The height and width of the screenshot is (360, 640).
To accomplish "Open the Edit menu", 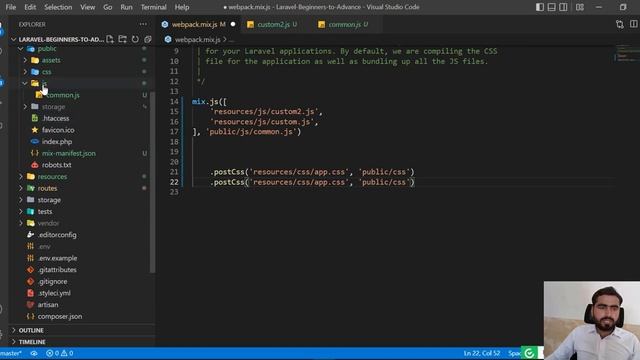I will 30,7.
